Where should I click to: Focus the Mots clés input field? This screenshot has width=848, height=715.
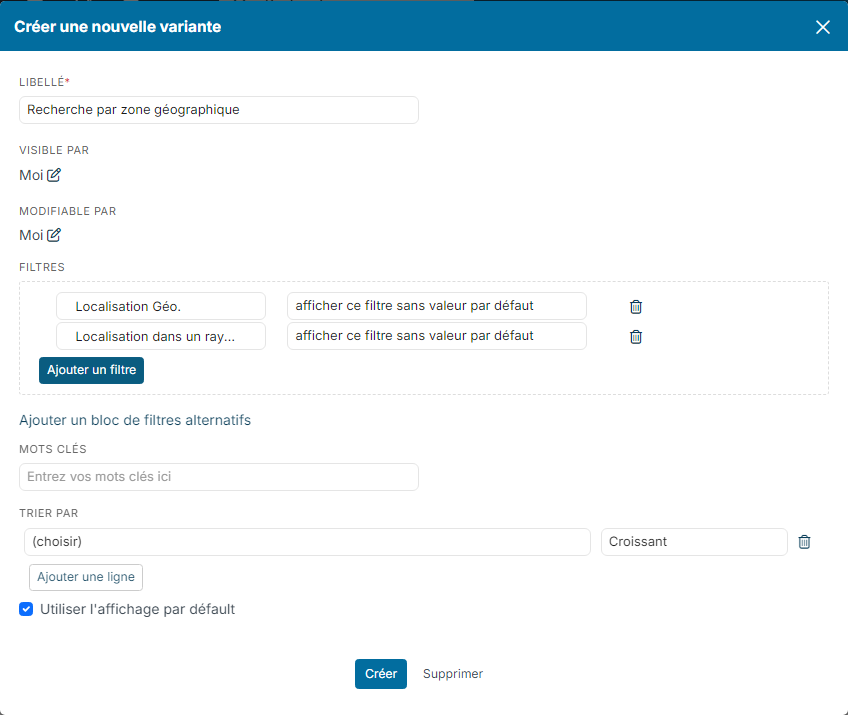tap(219, 477)
